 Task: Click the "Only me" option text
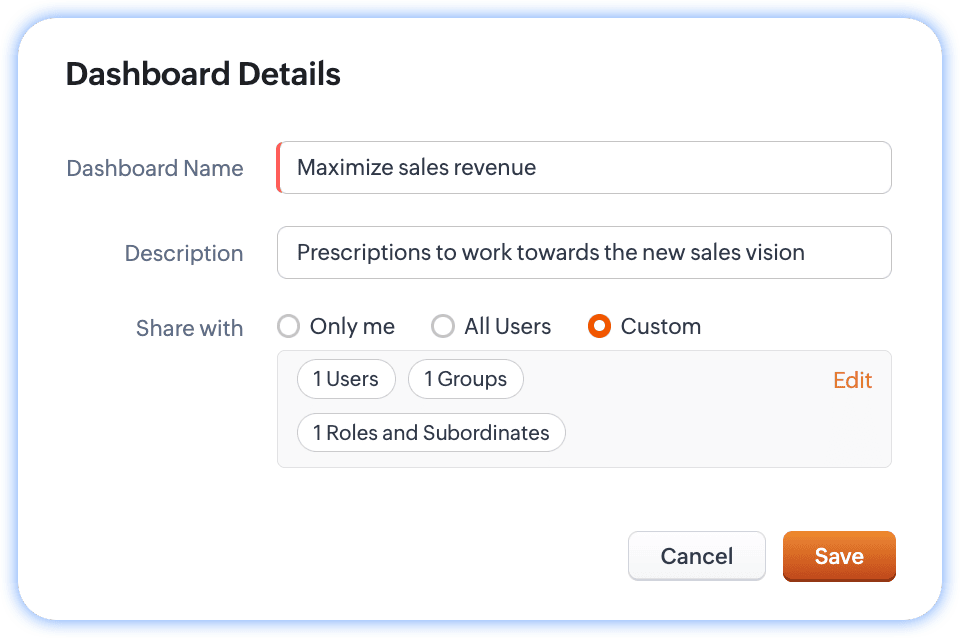[352, 327]
